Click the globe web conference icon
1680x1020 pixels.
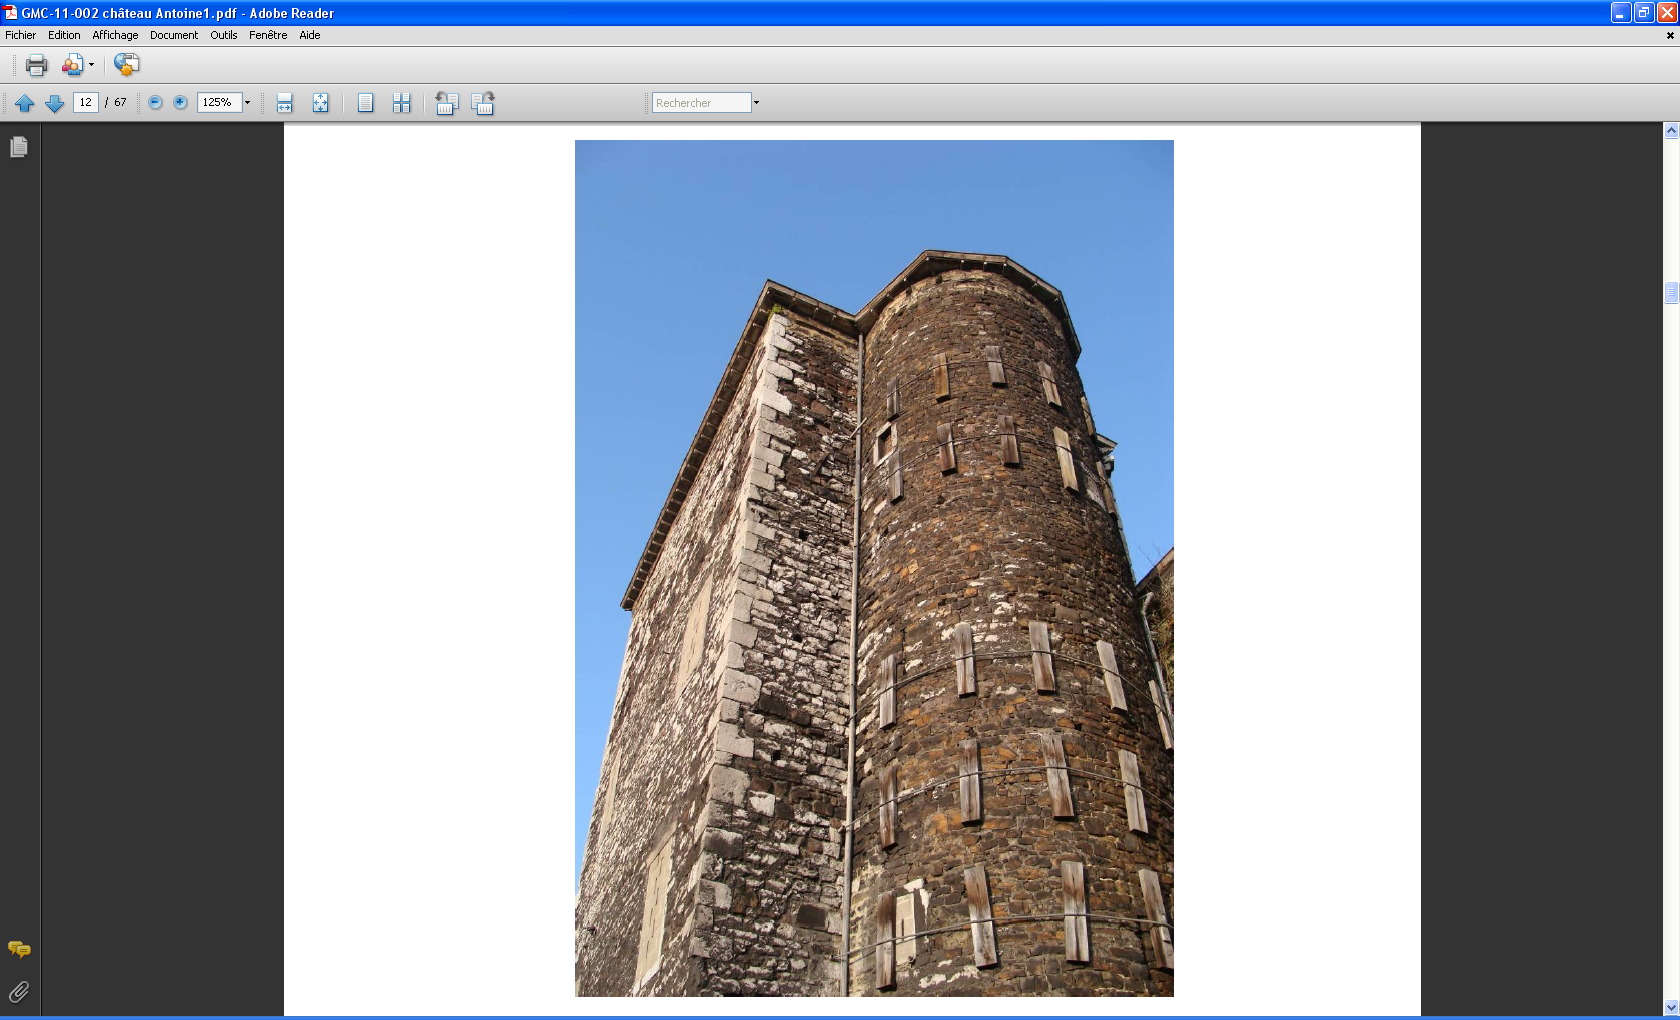click(x=126, y=65)
